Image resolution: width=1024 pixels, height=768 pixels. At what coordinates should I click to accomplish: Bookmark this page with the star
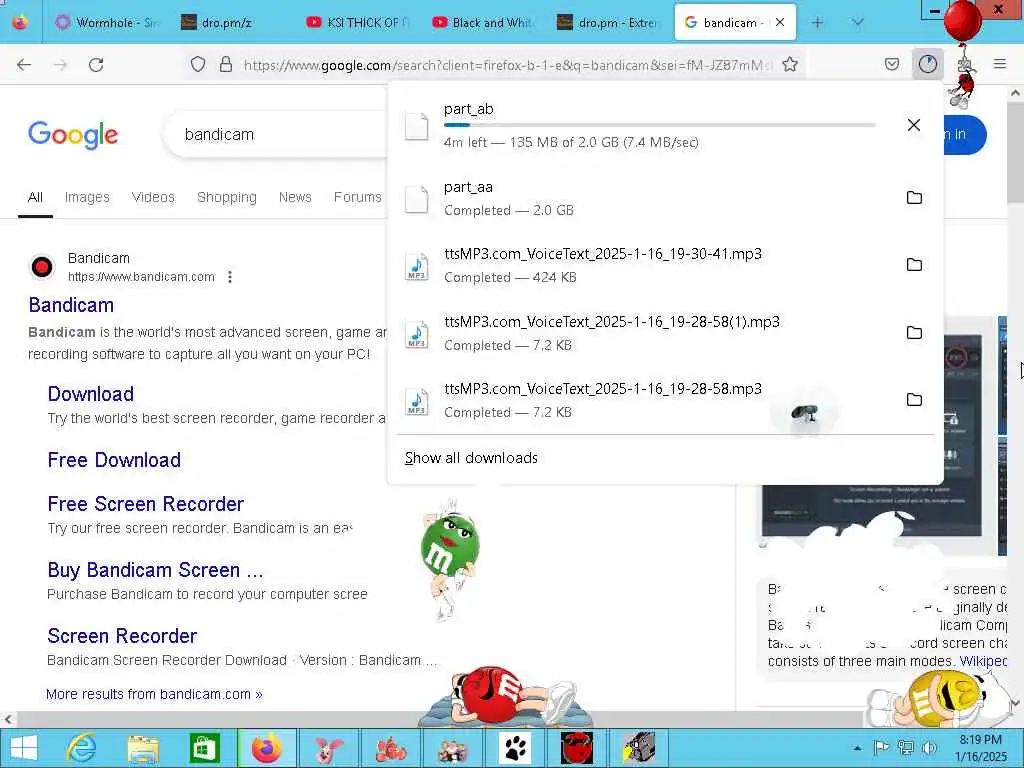point(790,64)
